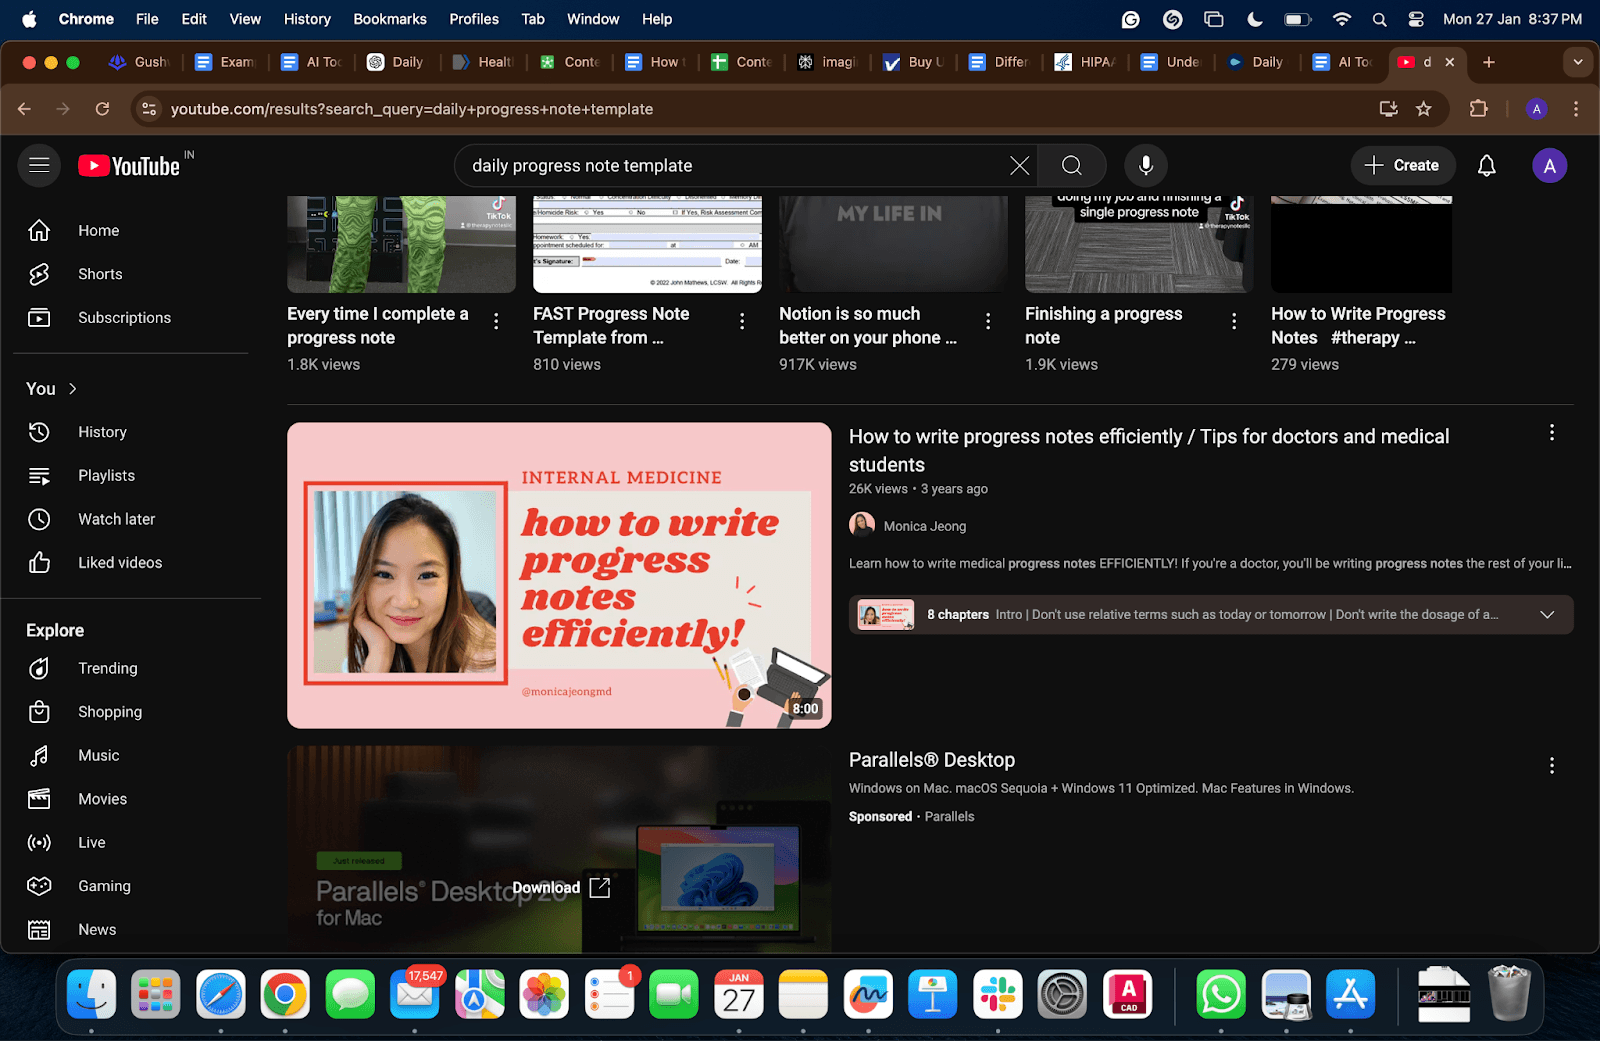Screen dimensions: 1600x1041
Task: Clear the search query with X icon
Action: click(1019, 166)
